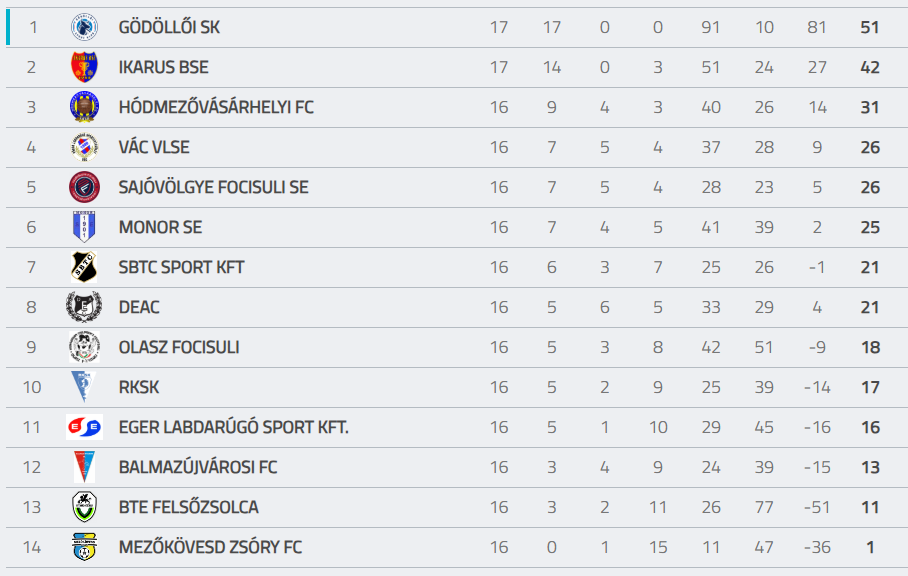
Task: Click the MEZŐKÖVESD ZSÓRY FC team name
Action: (210, 547)
